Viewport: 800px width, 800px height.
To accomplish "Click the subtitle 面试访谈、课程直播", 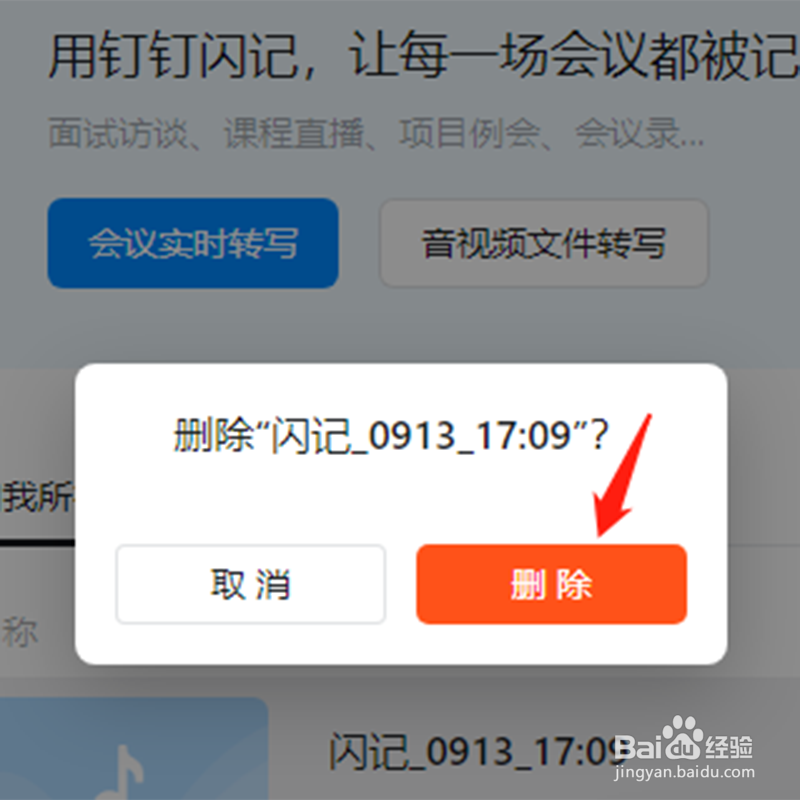I will pyautogui.click(x=206, y=134).
